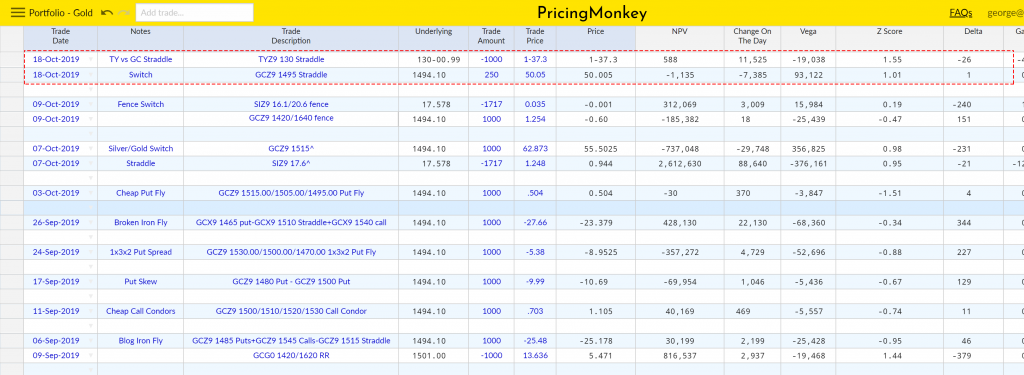Click the Broken Iron Fly note cell
Viewport: 1024px width, 375px height.
(141, 223)
